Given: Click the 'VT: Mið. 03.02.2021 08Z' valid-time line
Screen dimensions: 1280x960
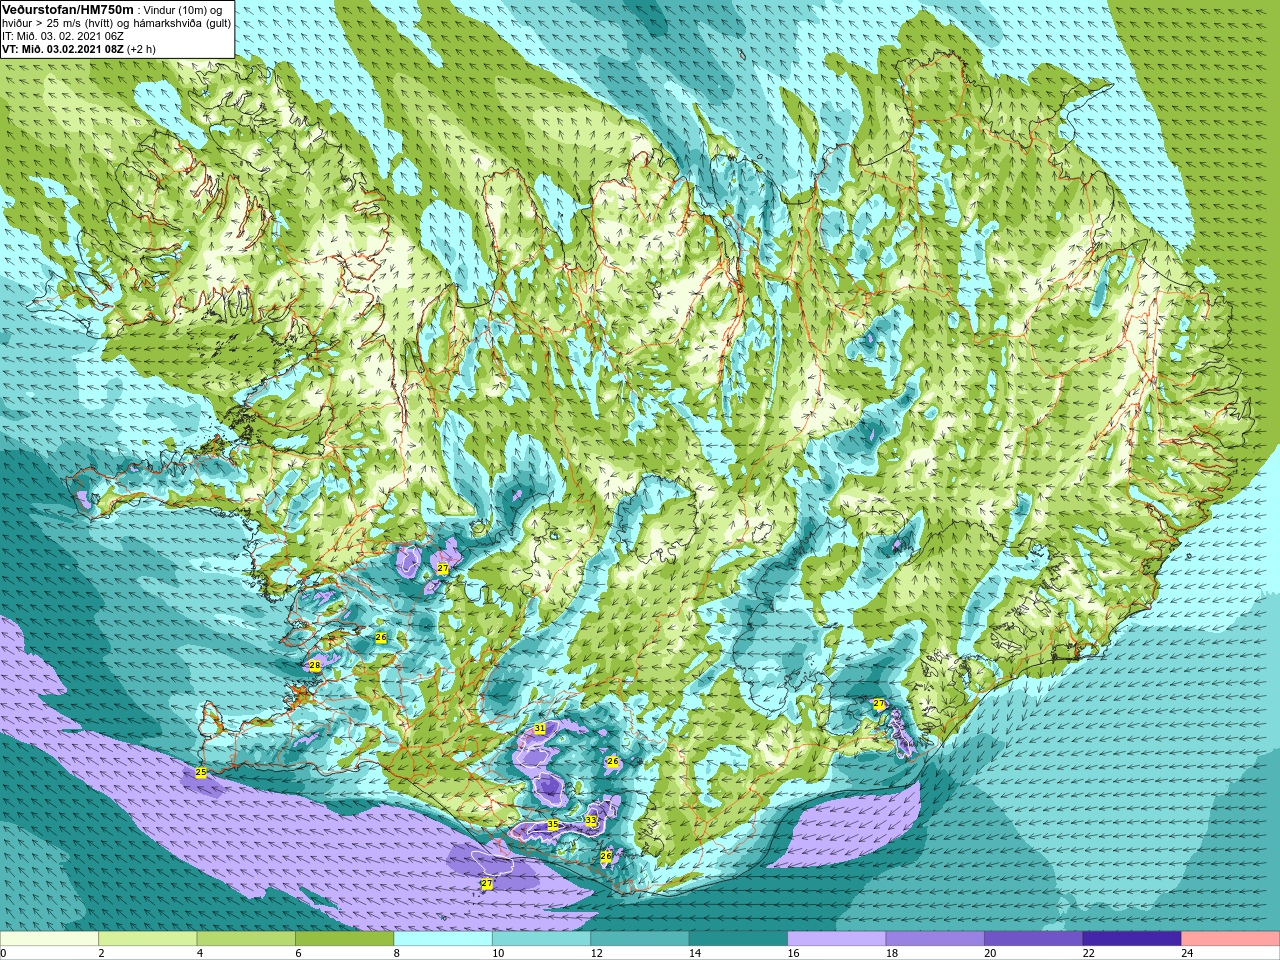Looking at the screenshot, I should [x=63, y=49].
